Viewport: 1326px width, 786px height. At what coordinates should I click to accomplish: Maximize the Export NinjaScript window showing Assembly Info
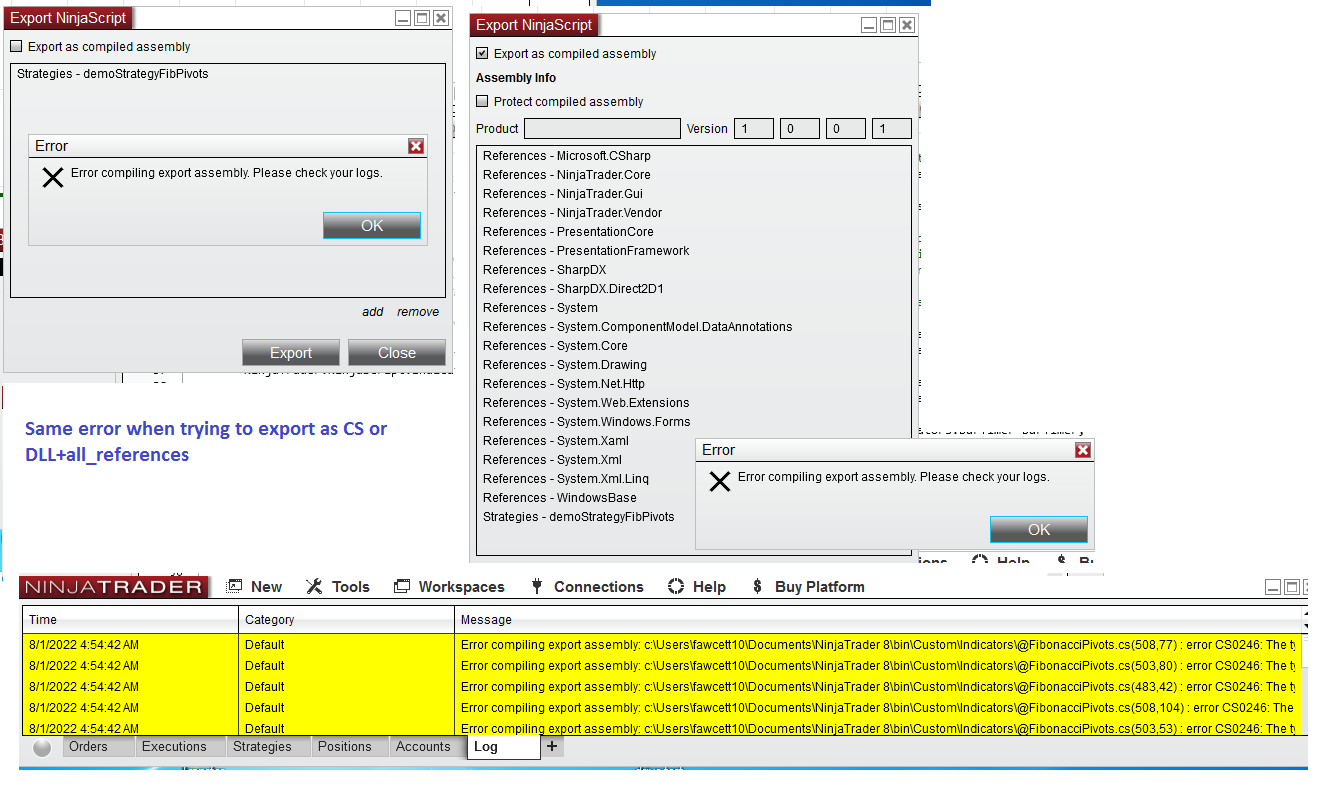[888, 26]
